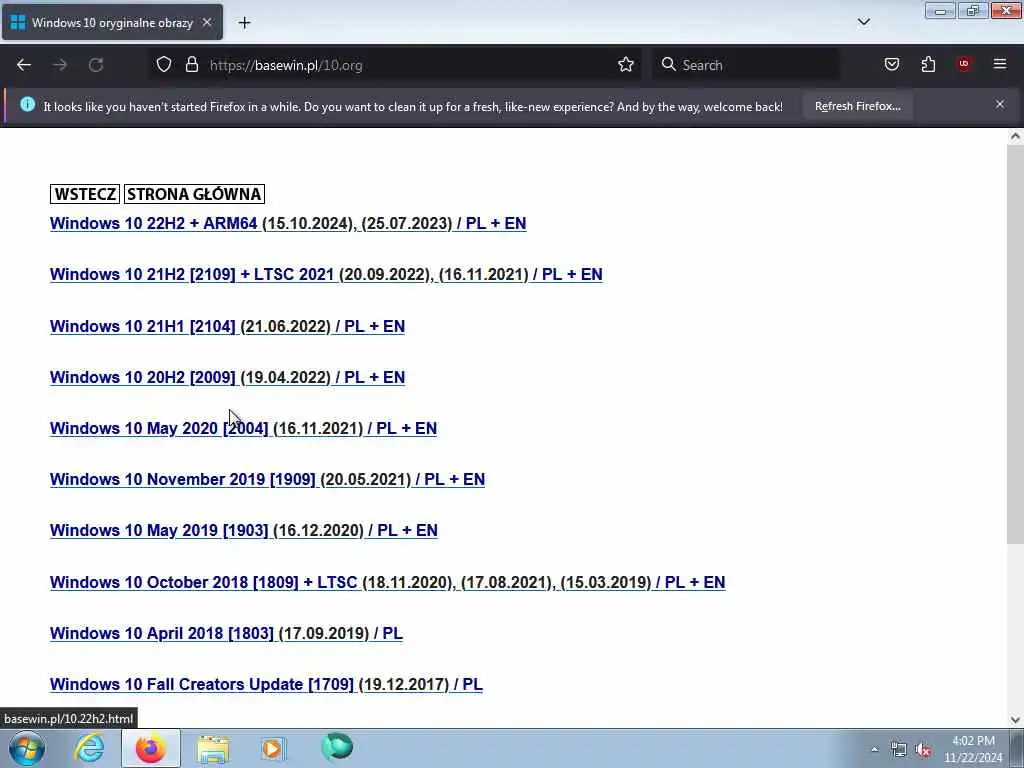The height and width of the screenshot is (768, 1024).
Task: Launch Internet Explorer from the taskbar
Action: 89,748
